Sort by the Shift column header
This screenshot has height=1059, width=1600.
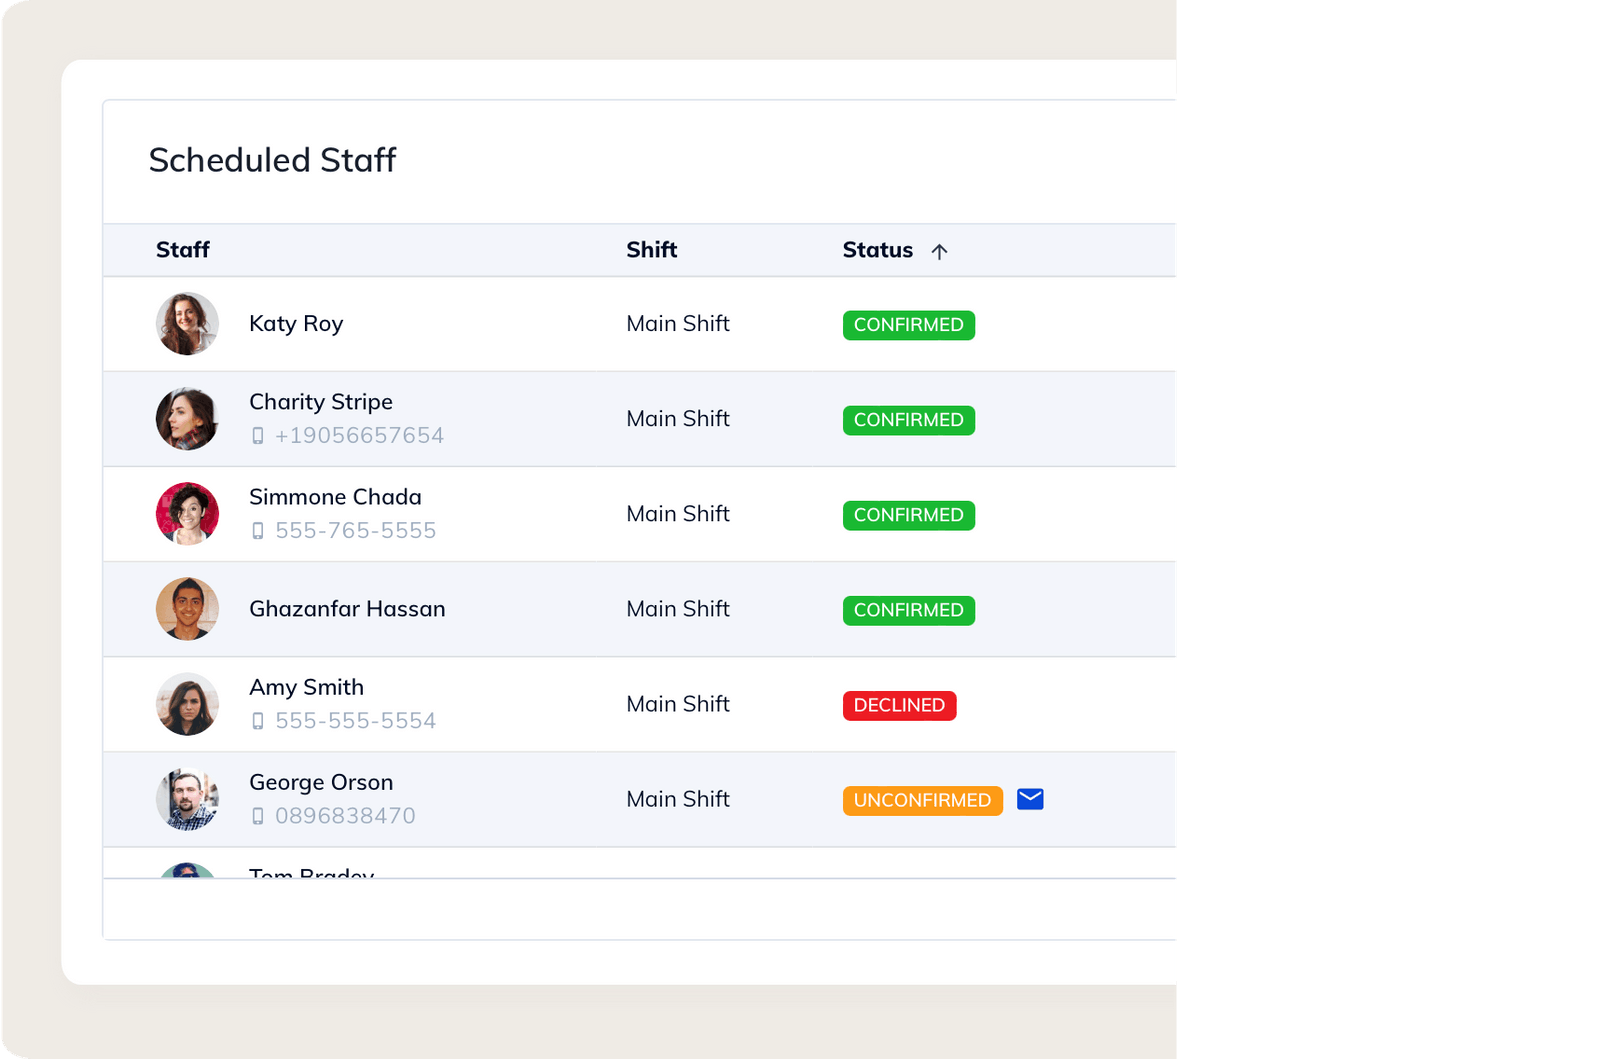[x=652, y=250]
